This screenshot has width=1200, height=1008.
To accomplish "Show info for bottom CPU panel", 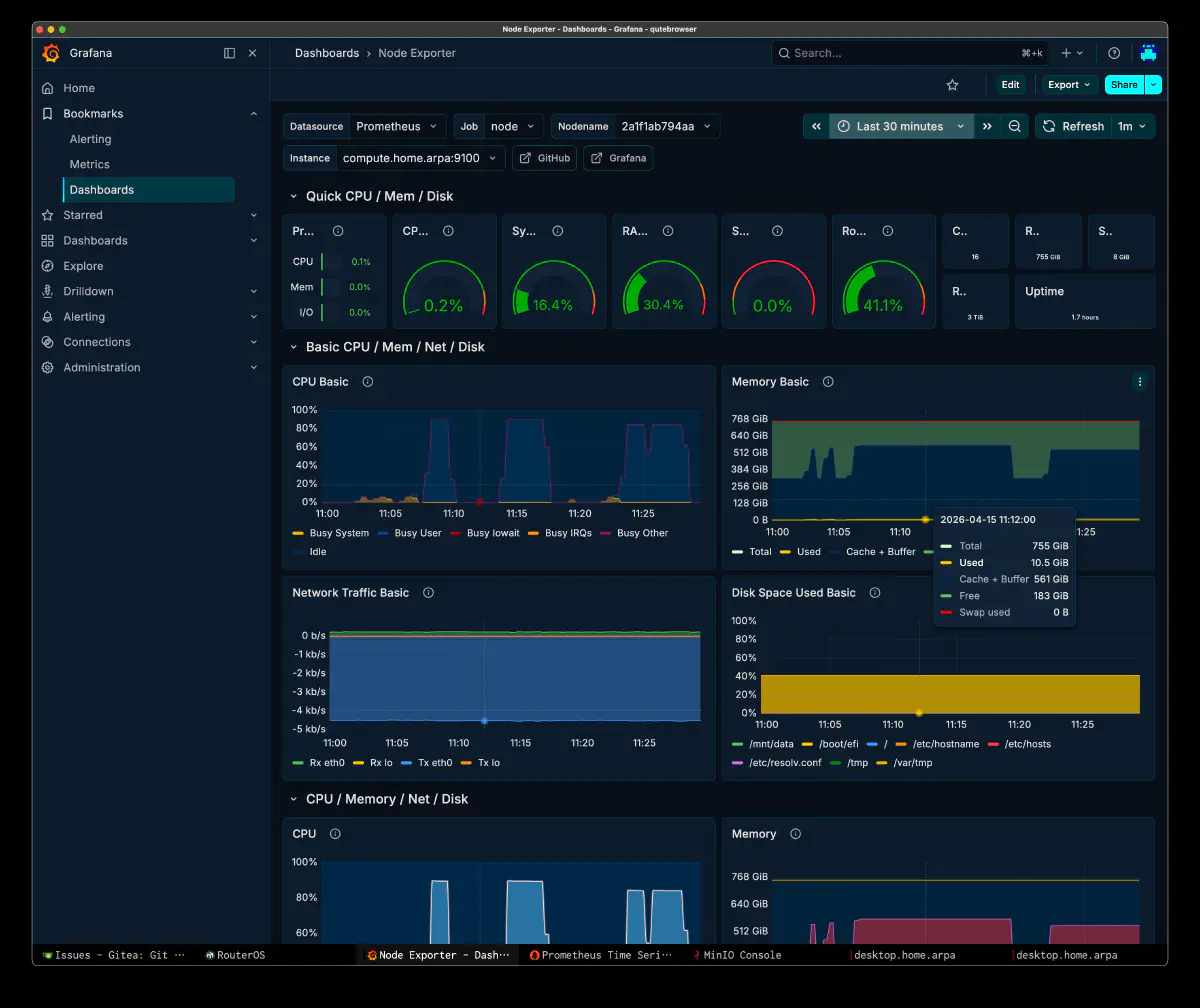I will click(x=335, y=834).
